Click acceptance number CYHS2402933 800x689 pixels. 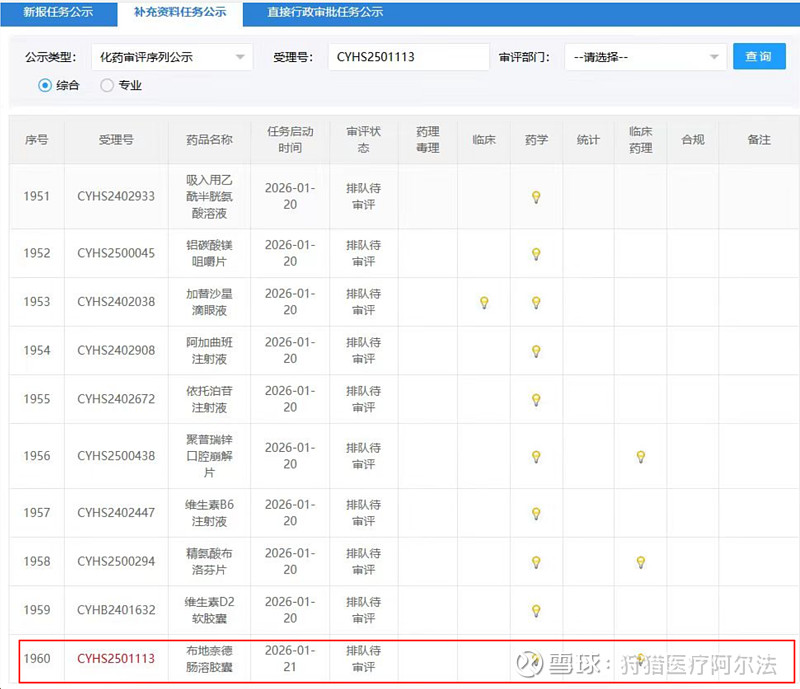(116, 196)
